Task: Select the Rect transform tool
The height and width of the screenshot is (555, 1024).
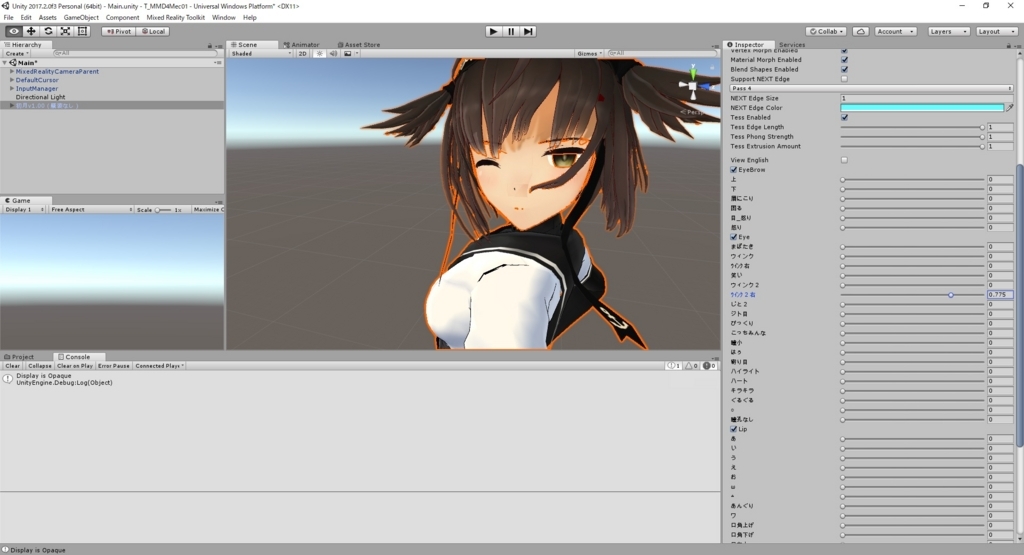Action: pos(82,31)
